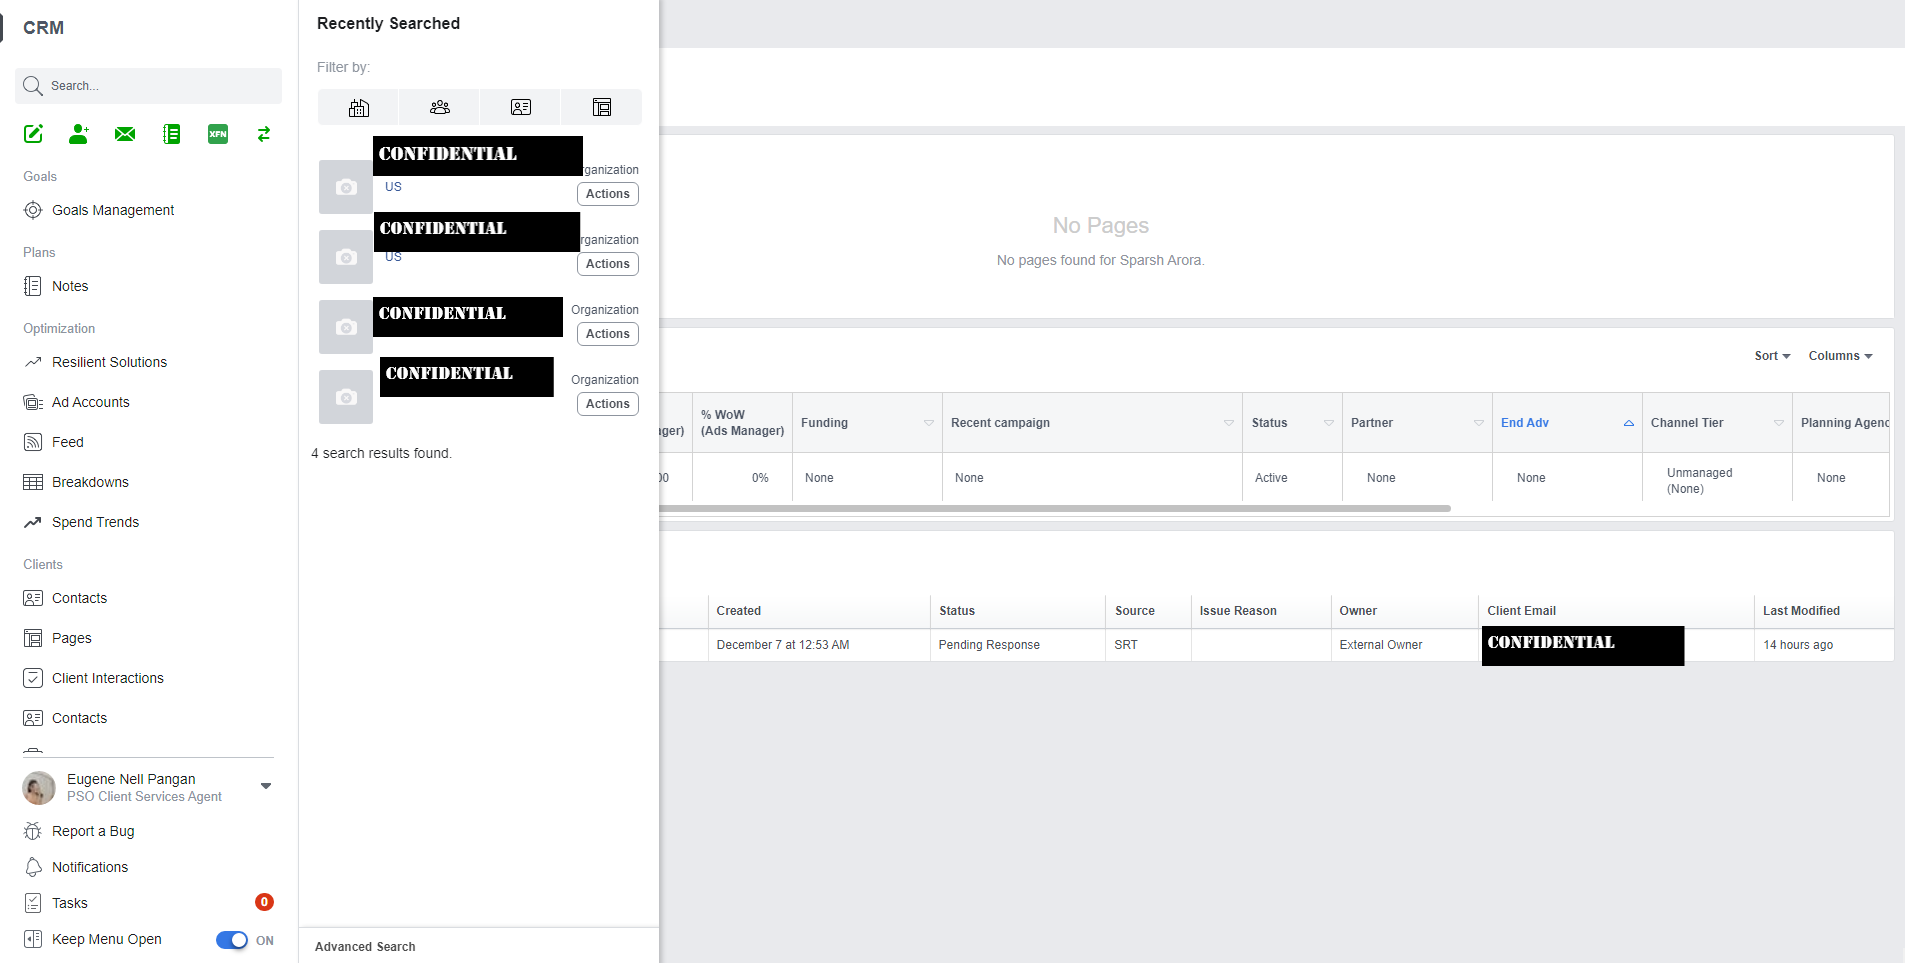Click the 'Created' column header
1905x963 pixels.
(x=739, y=611)
